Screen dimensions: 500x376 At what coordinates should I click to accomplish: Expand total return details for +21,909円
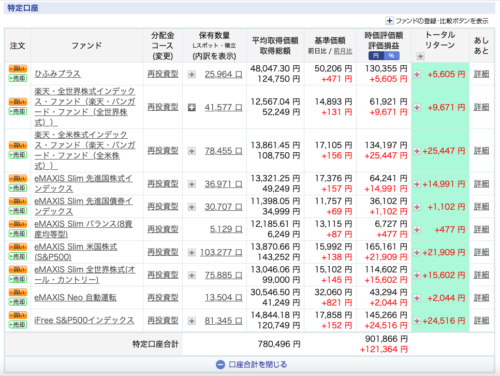[x=417, y=253]
